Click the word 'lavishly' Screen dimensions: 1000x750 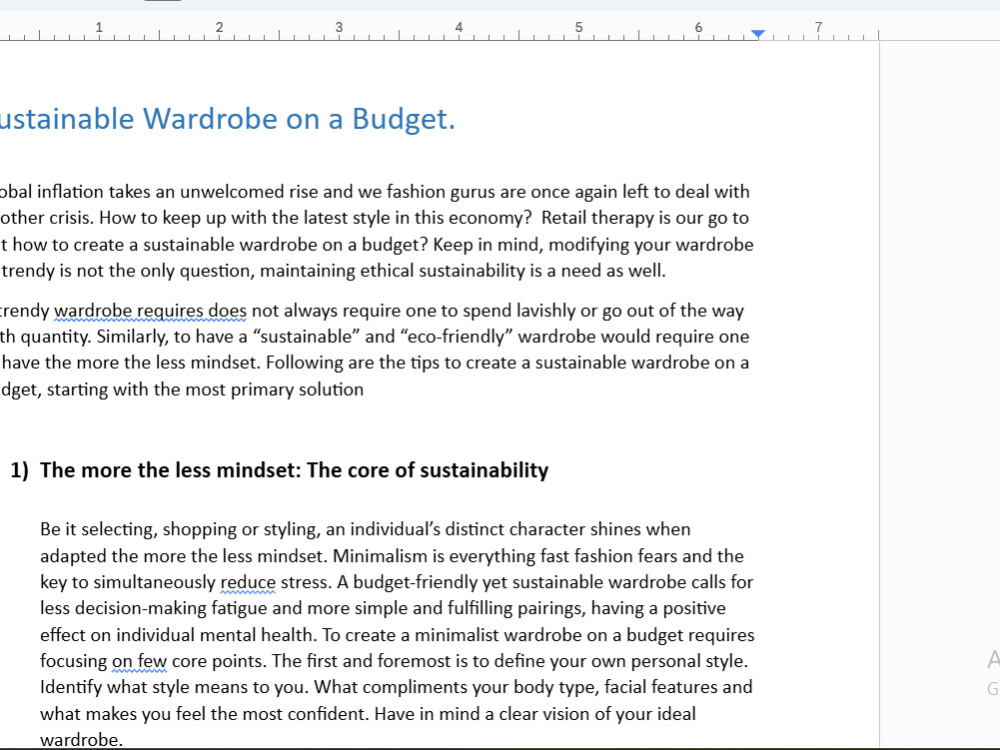pos(545,311)
